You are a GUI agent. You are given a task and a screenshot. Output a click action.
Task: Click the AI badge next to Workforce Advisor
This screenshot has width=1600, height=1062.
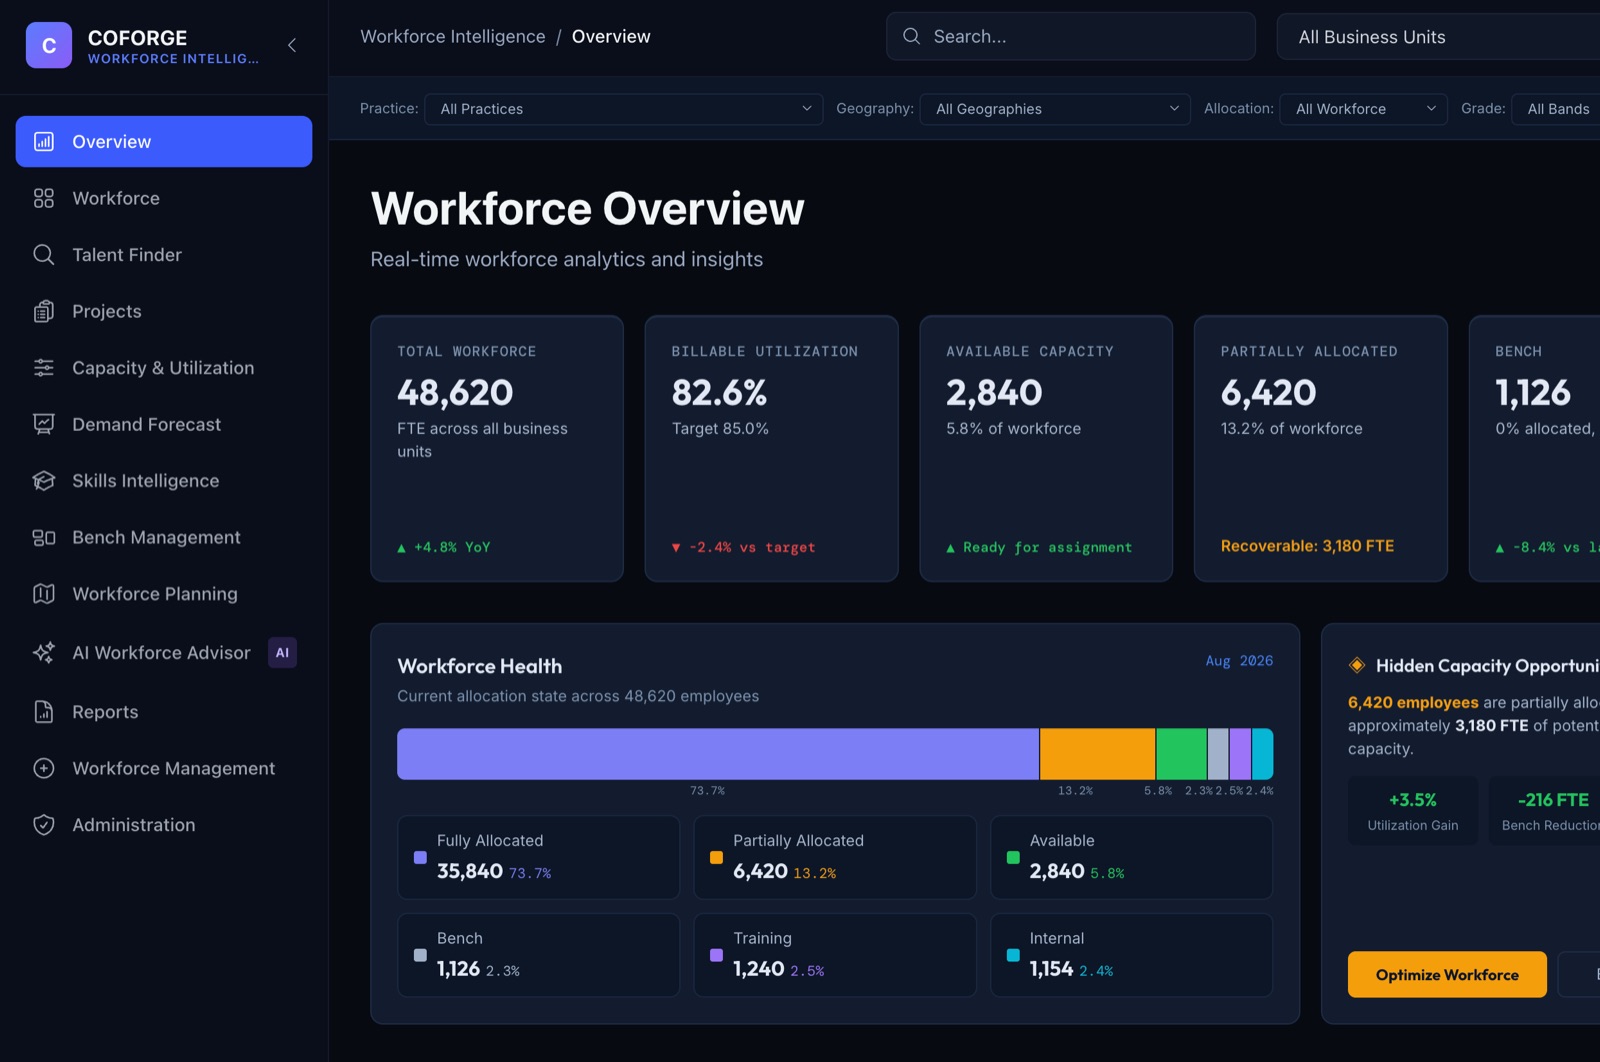tap(282, 653)
